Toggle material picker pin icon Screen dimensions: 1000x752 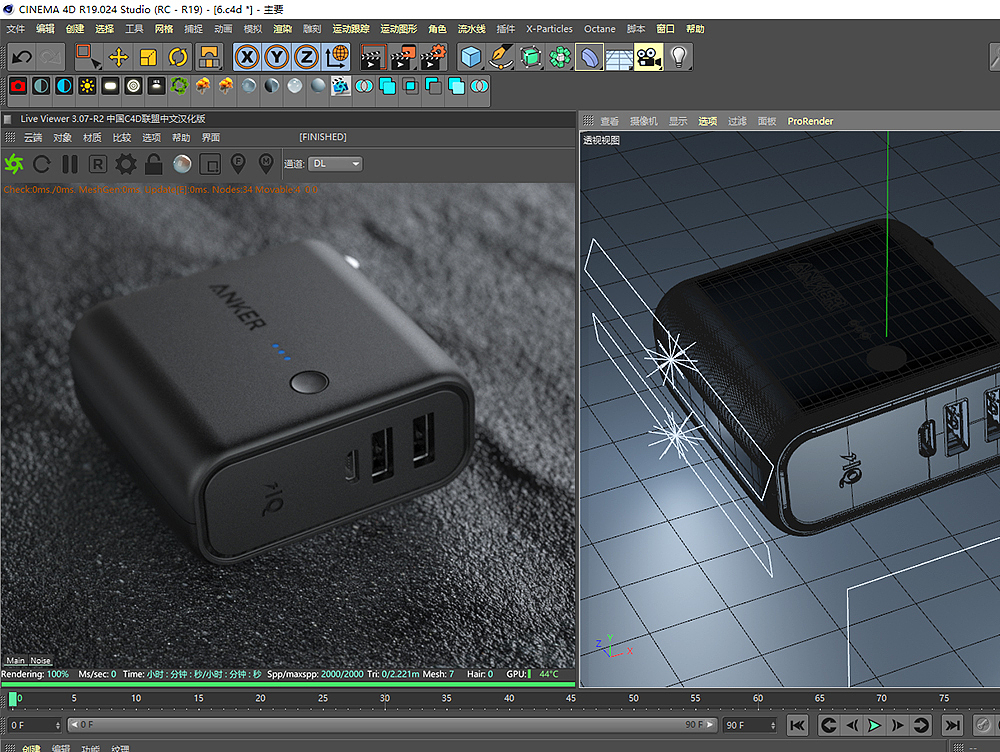[x=266, y=164]
